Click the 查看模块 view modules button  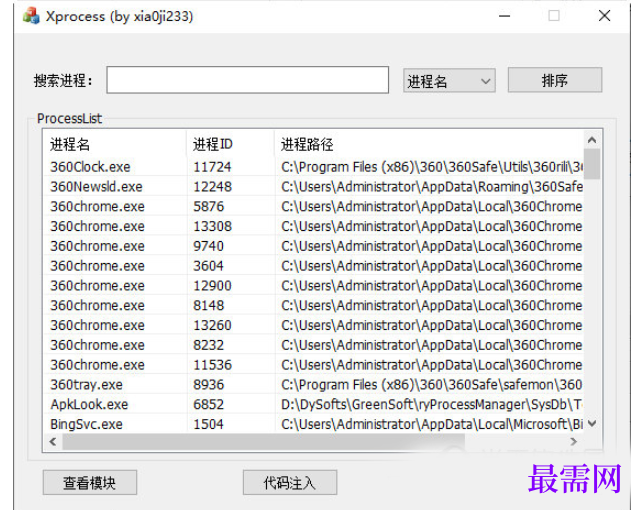click(x=90, y=483)
